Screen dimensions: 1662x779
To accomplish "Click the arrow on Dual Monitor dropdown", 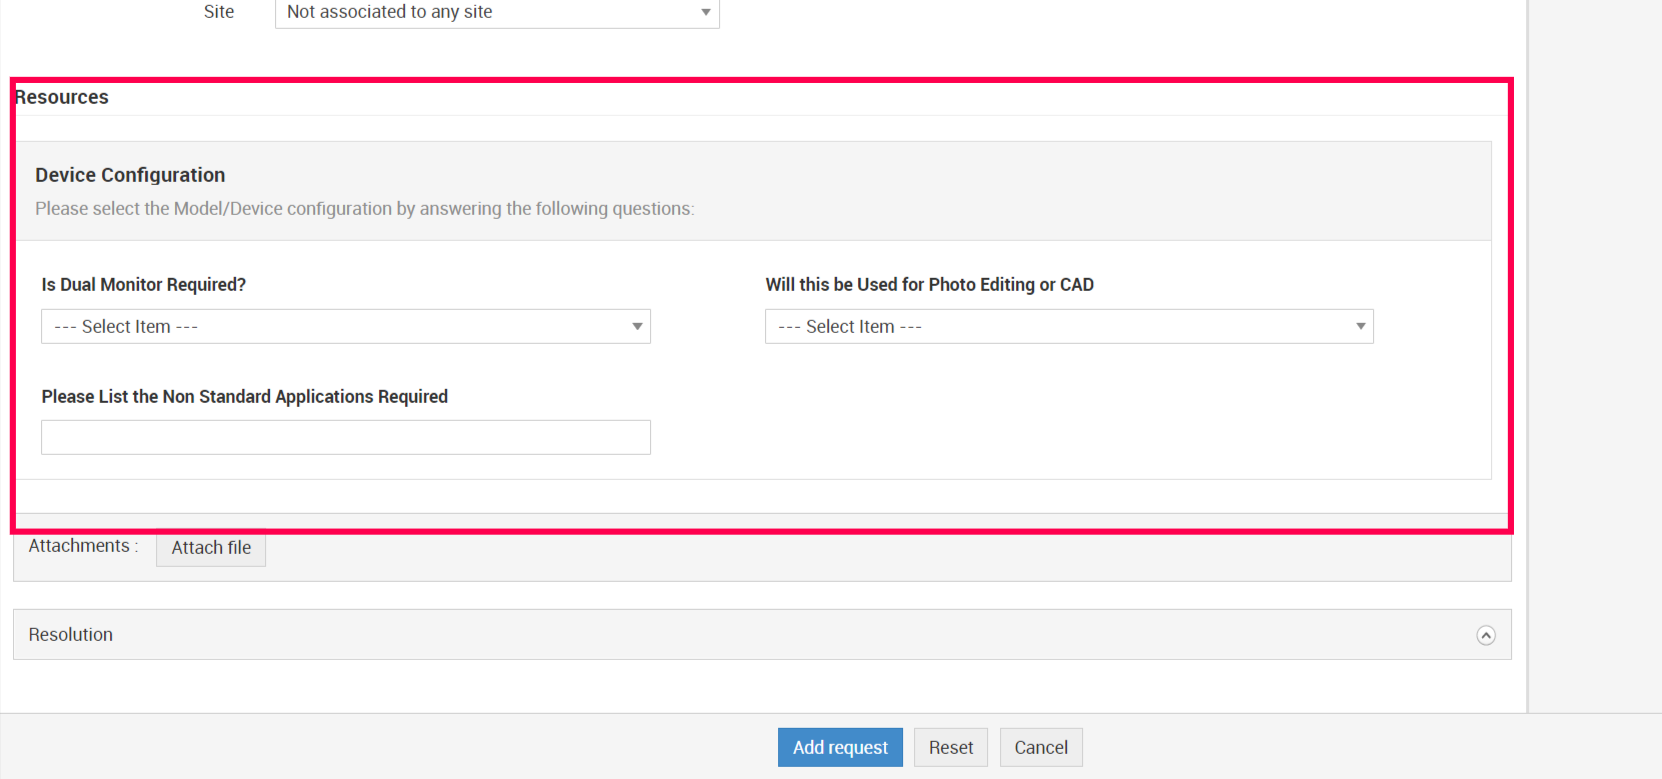I will coord(637,327).
